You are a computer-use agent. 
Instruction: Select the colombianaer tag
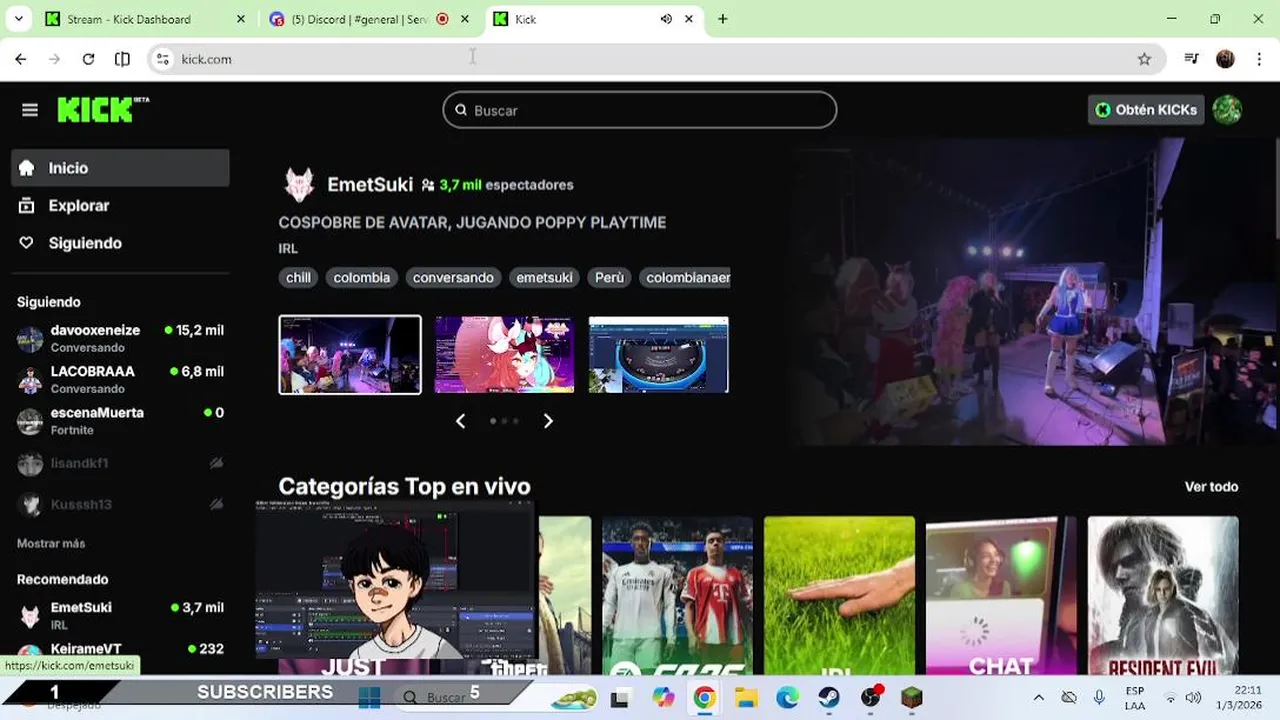pos(685,278)
